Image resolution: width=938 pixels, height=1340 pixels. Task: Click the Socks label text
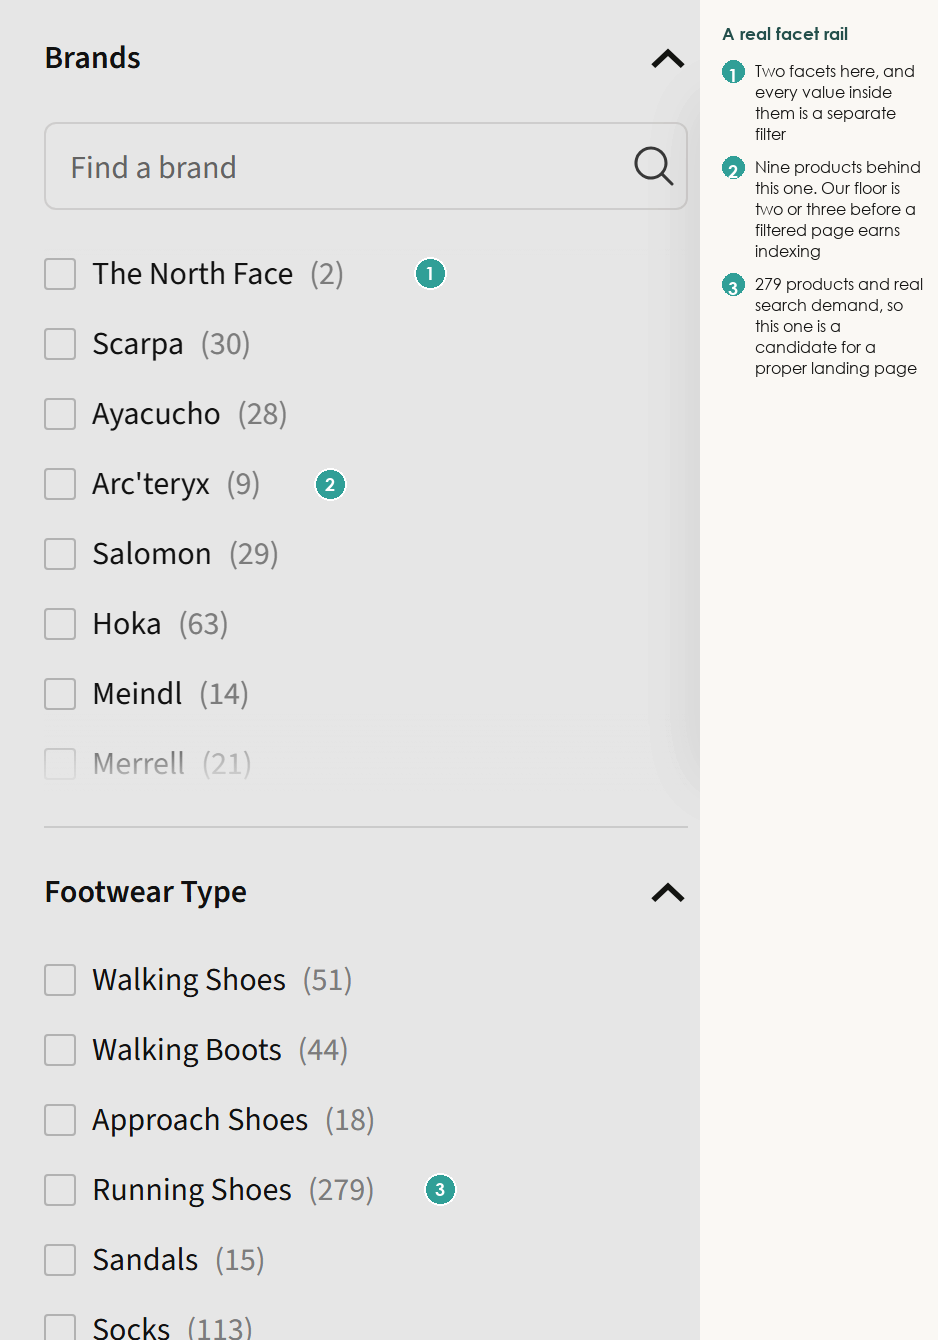pyautogui.click(x=131, y=1328)
